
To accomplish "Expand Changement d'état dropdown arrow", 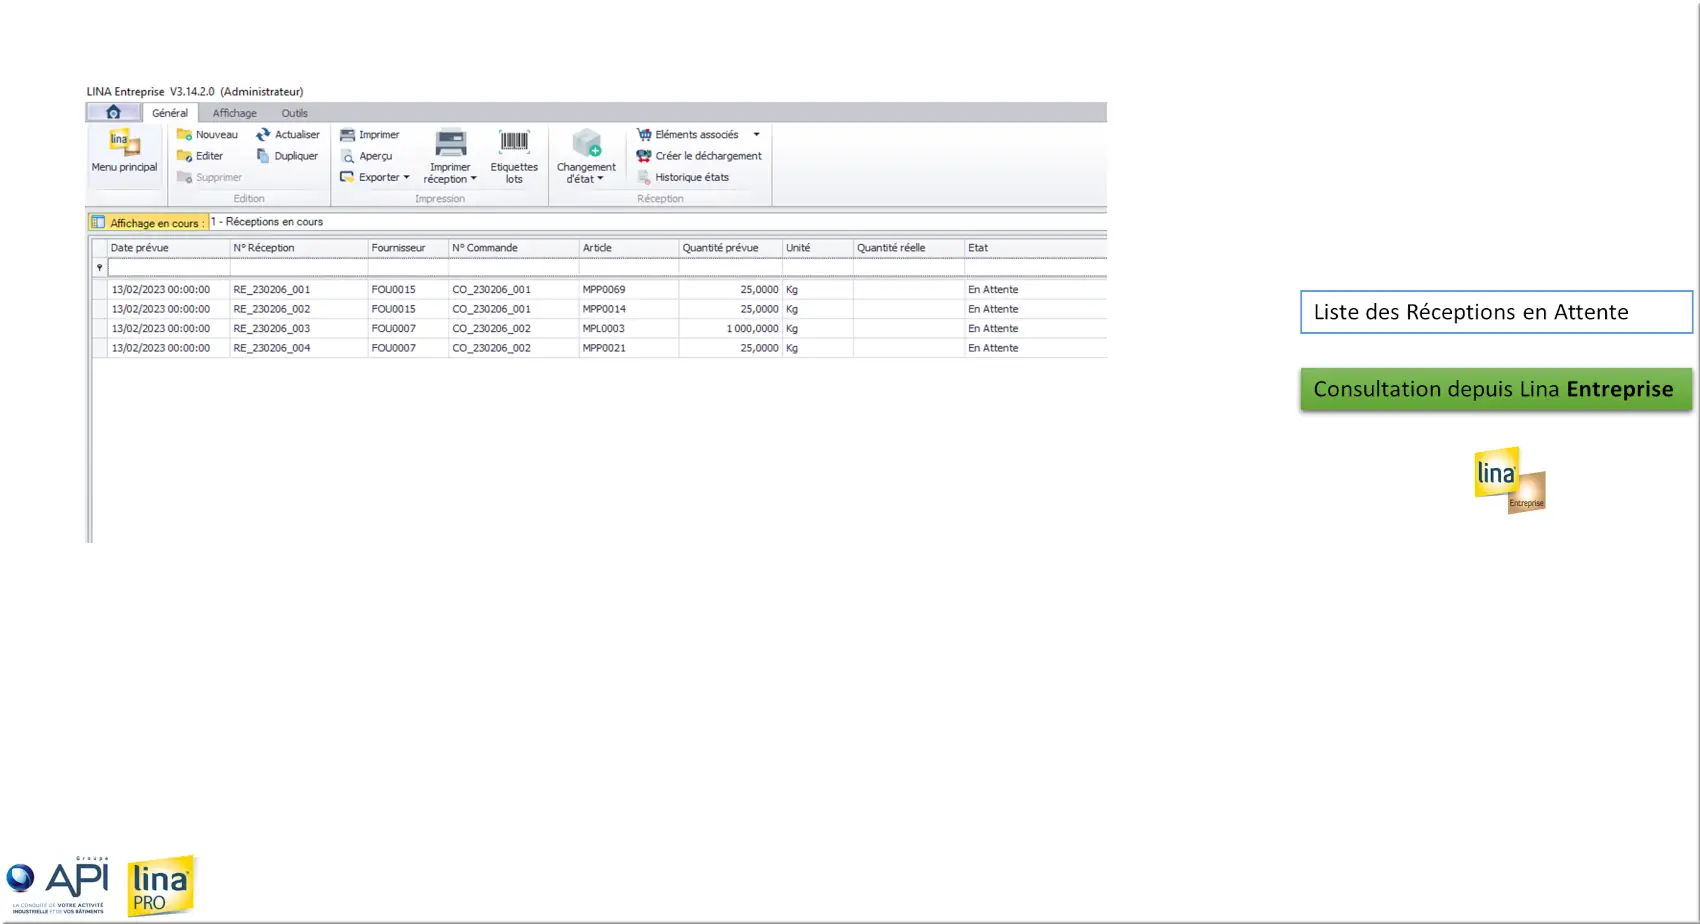I will coord(600,179).
